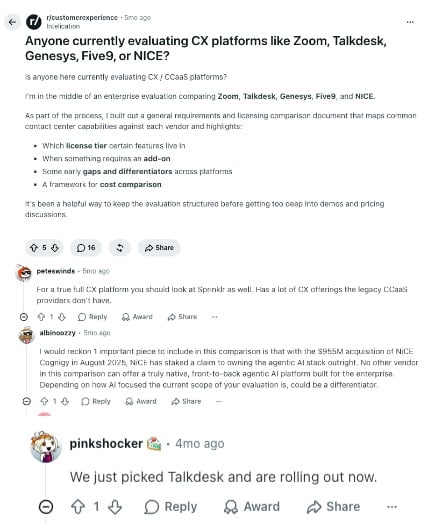
Task: Upvote the main post
Action: click(34, 248)
